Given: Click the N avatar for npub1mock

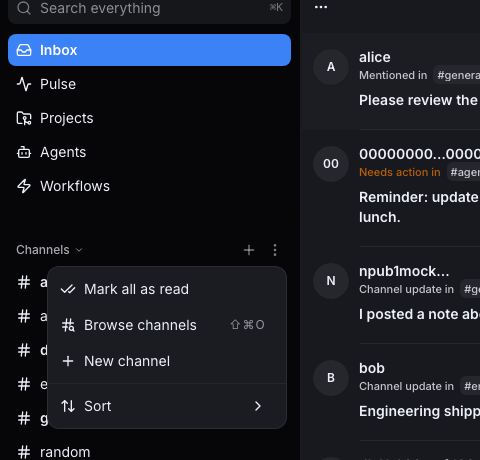Looking at the screenshot, I should click(x=331, y=281).
